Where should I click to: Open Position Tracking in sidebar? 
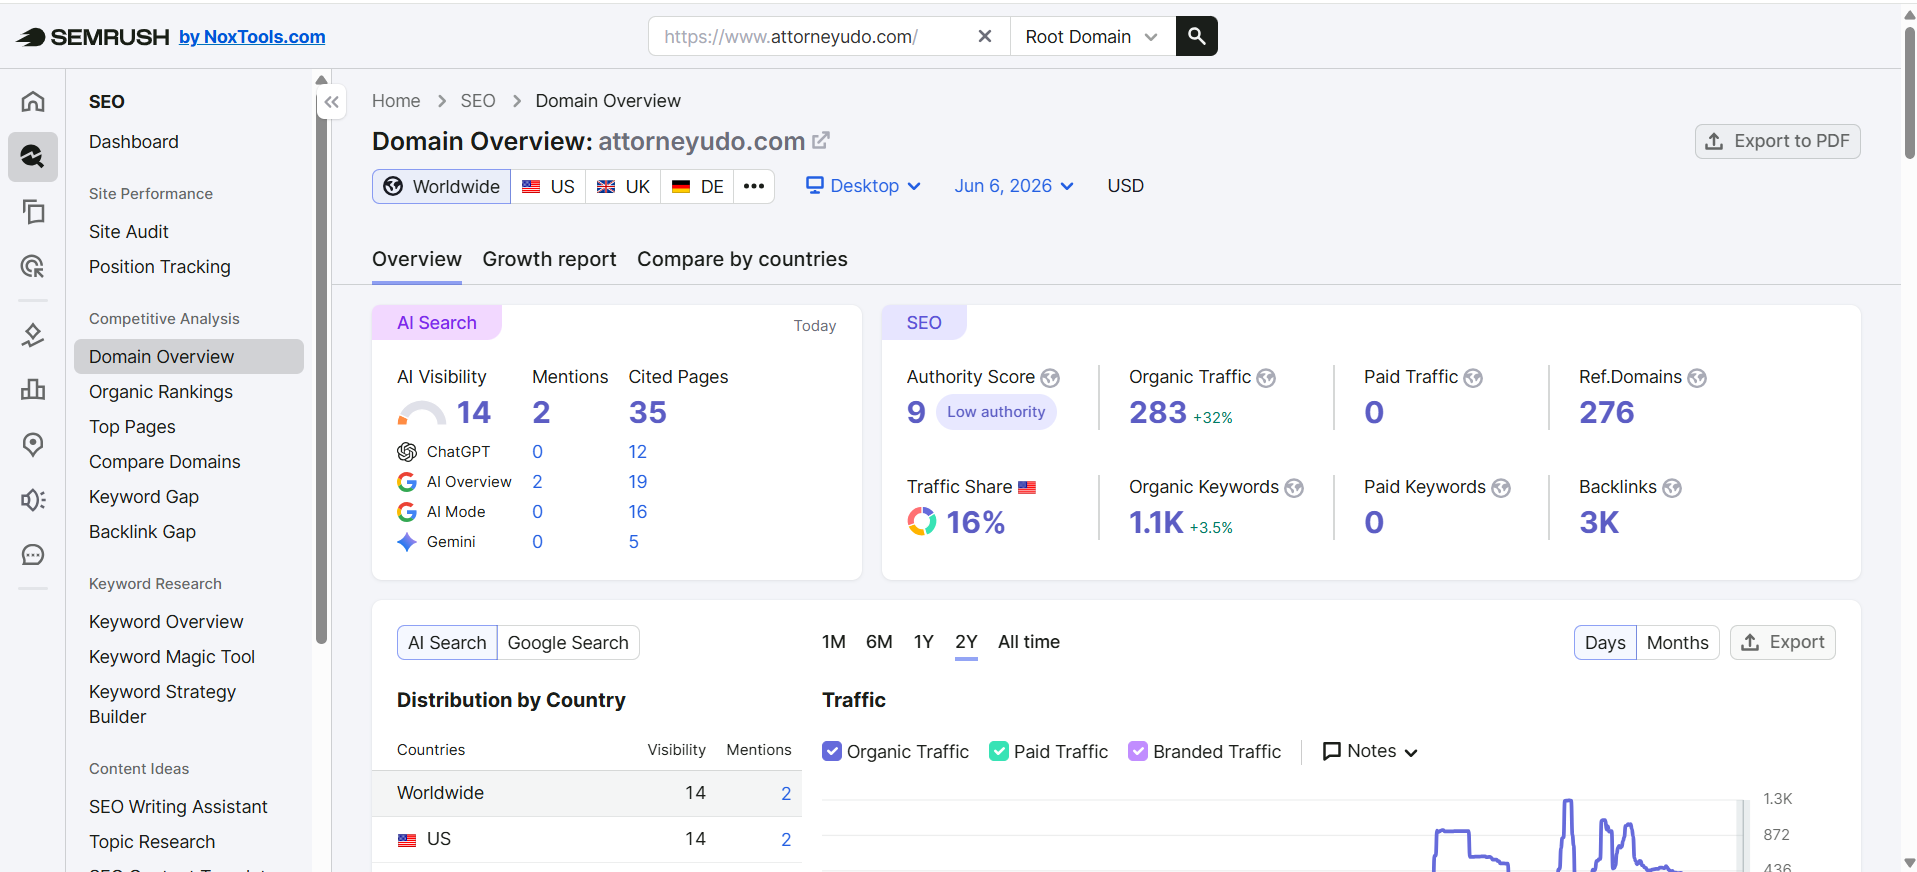[160, 267]
